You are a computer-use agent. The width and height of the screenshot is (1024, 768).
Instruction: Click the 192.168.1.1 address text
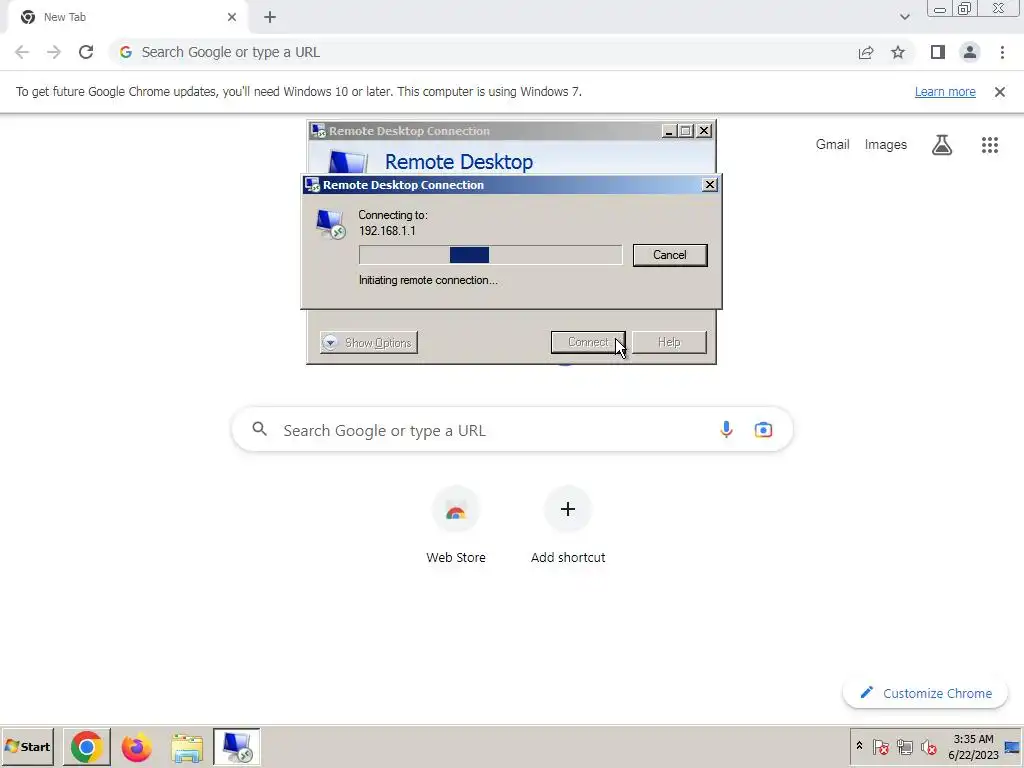click(x=387, y=231)
